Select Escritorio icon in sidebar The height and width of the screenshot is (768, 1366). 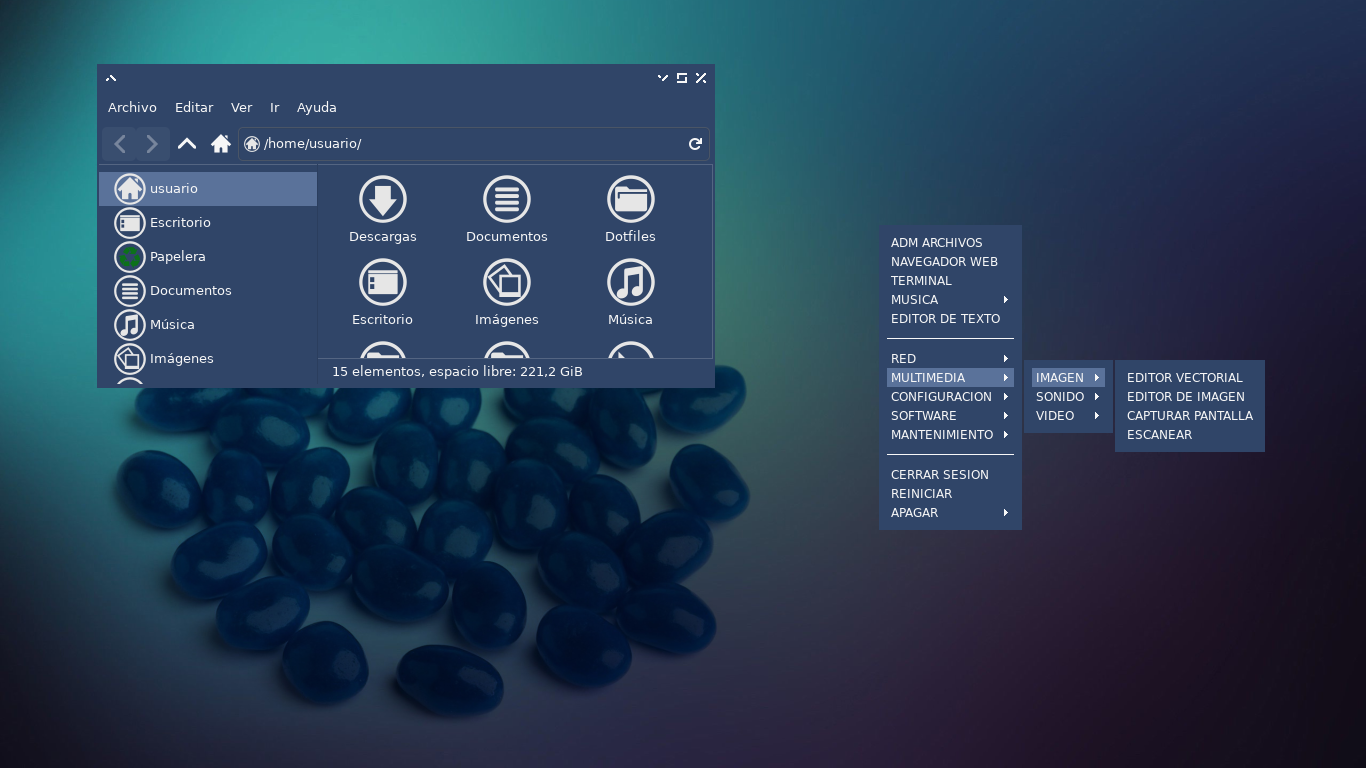click(130, 222)
